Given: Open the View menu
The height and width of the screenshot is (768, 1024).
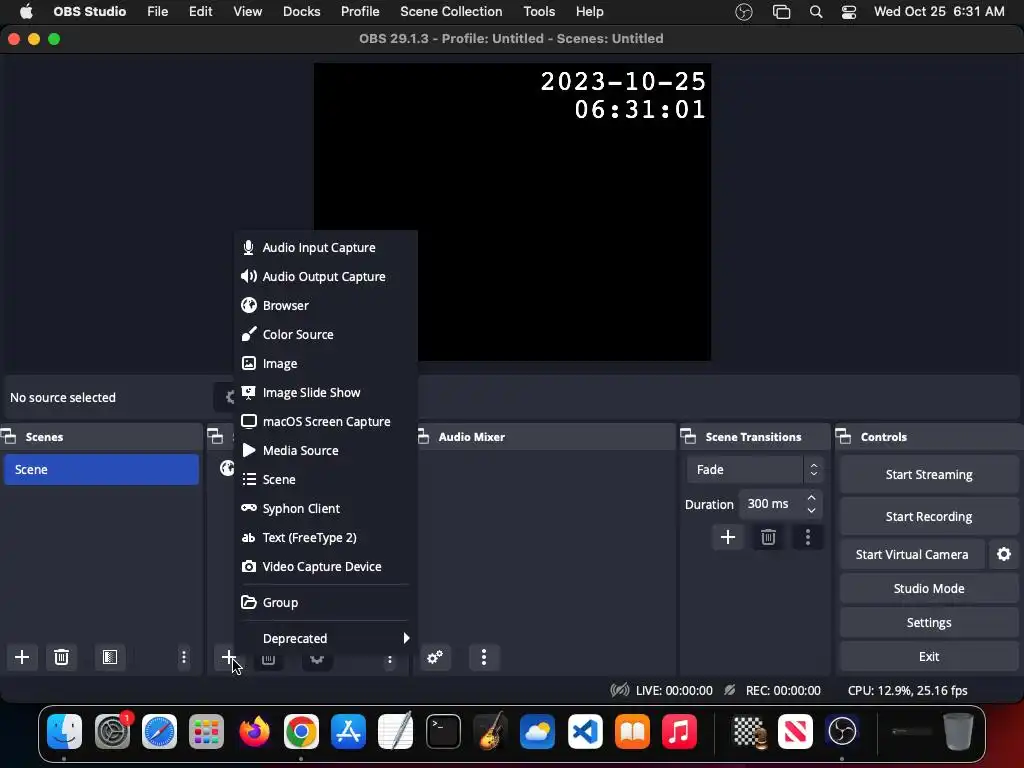Looking at the screenshot, I should pos(248,12).
